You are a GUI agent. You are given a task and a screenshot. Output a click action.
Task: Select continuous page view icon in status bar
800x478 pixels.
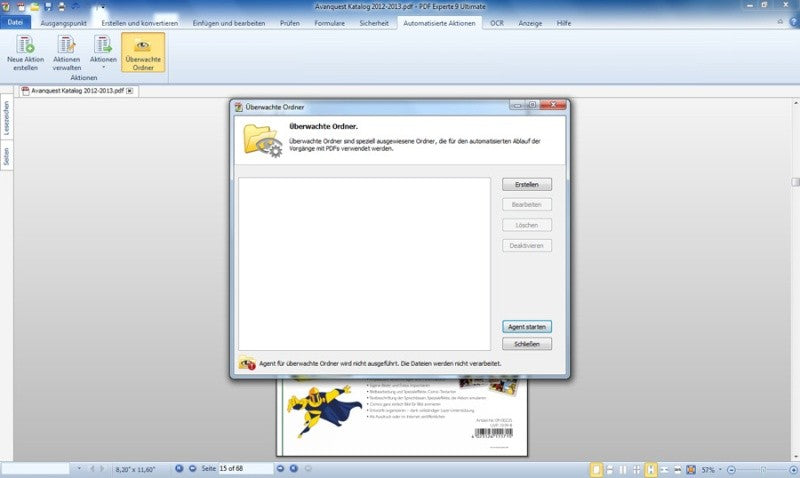609,469
